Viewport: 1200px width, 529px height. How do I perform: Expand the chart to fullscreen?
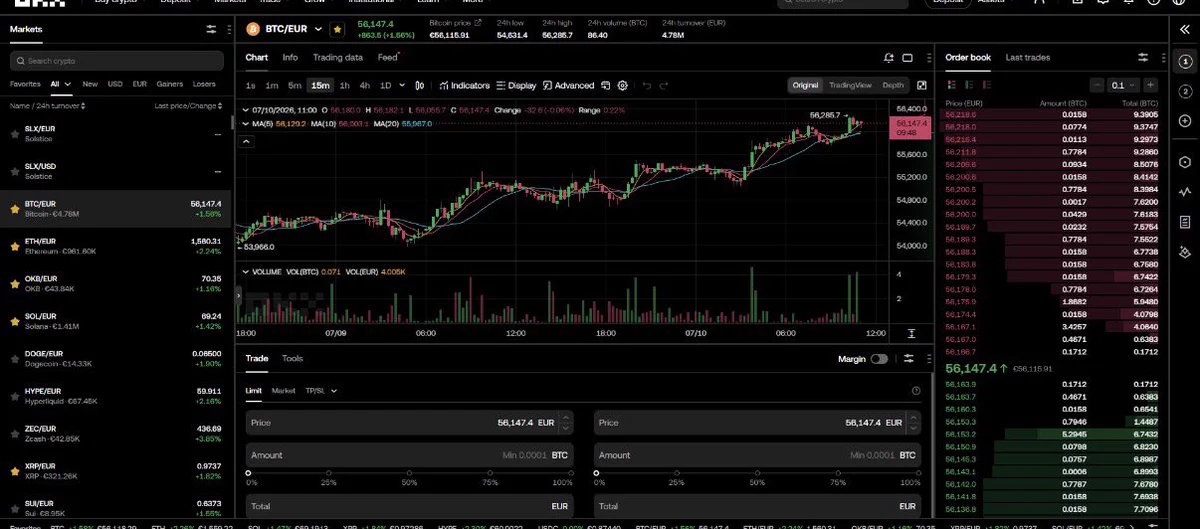(921, 86)
